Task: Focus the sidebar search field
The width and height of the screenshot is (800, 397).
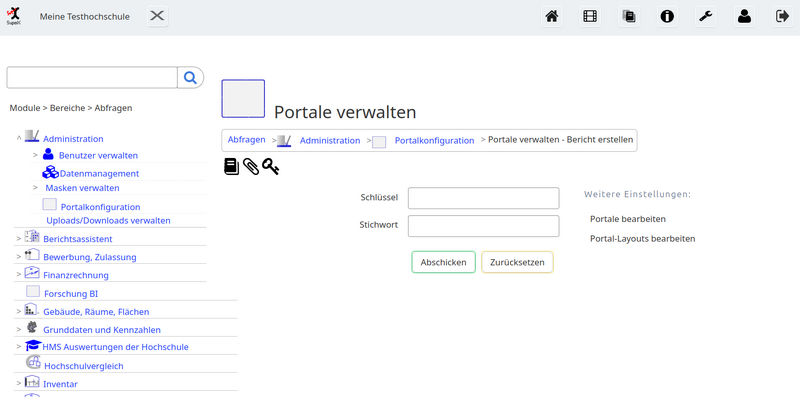Action: 92,78
